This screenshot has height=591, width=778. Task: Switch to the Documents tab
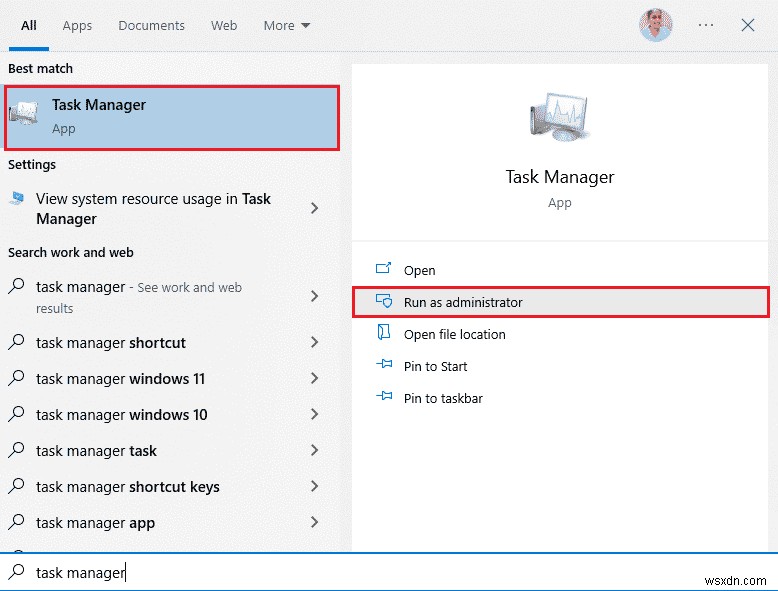tap(151, 25)
